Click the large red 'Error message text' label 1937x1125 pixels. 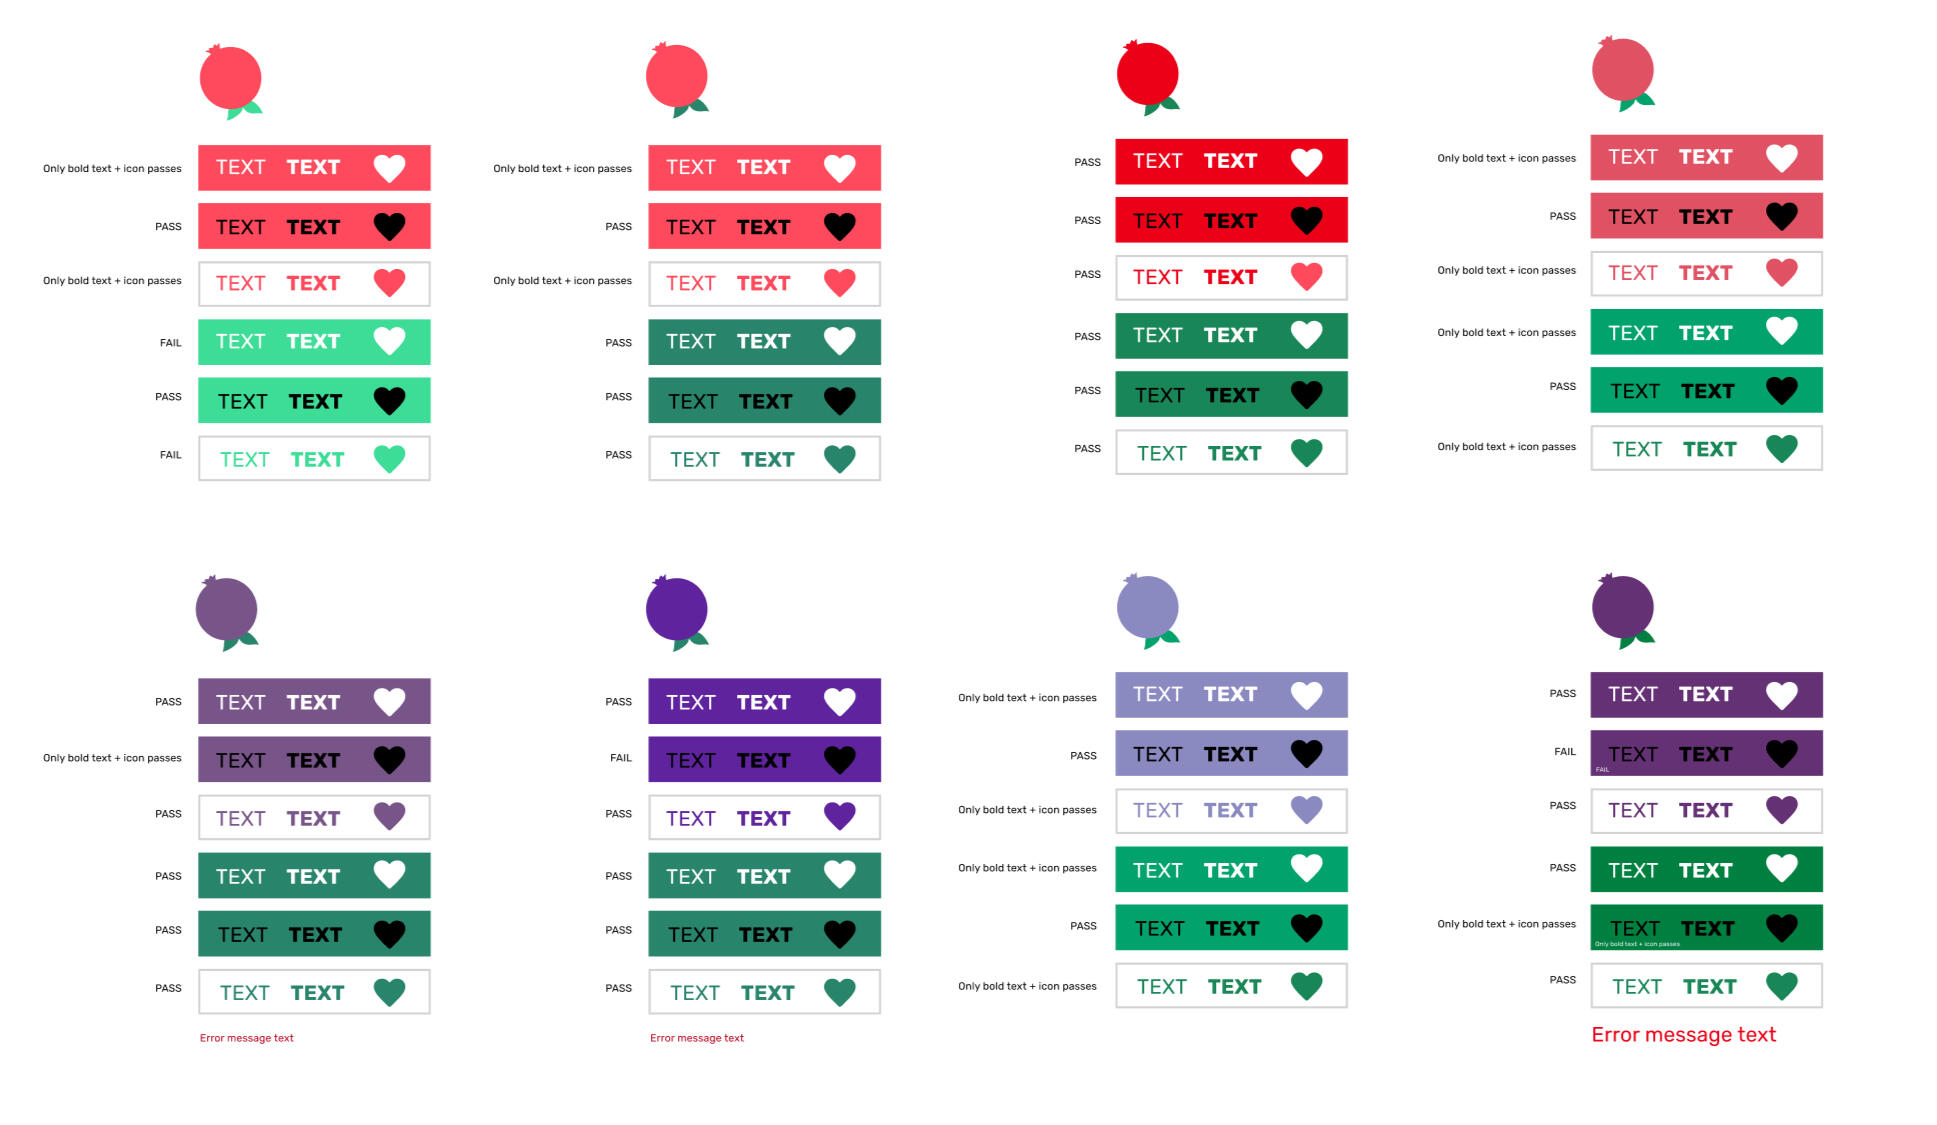click(x=1683, y=1035)
